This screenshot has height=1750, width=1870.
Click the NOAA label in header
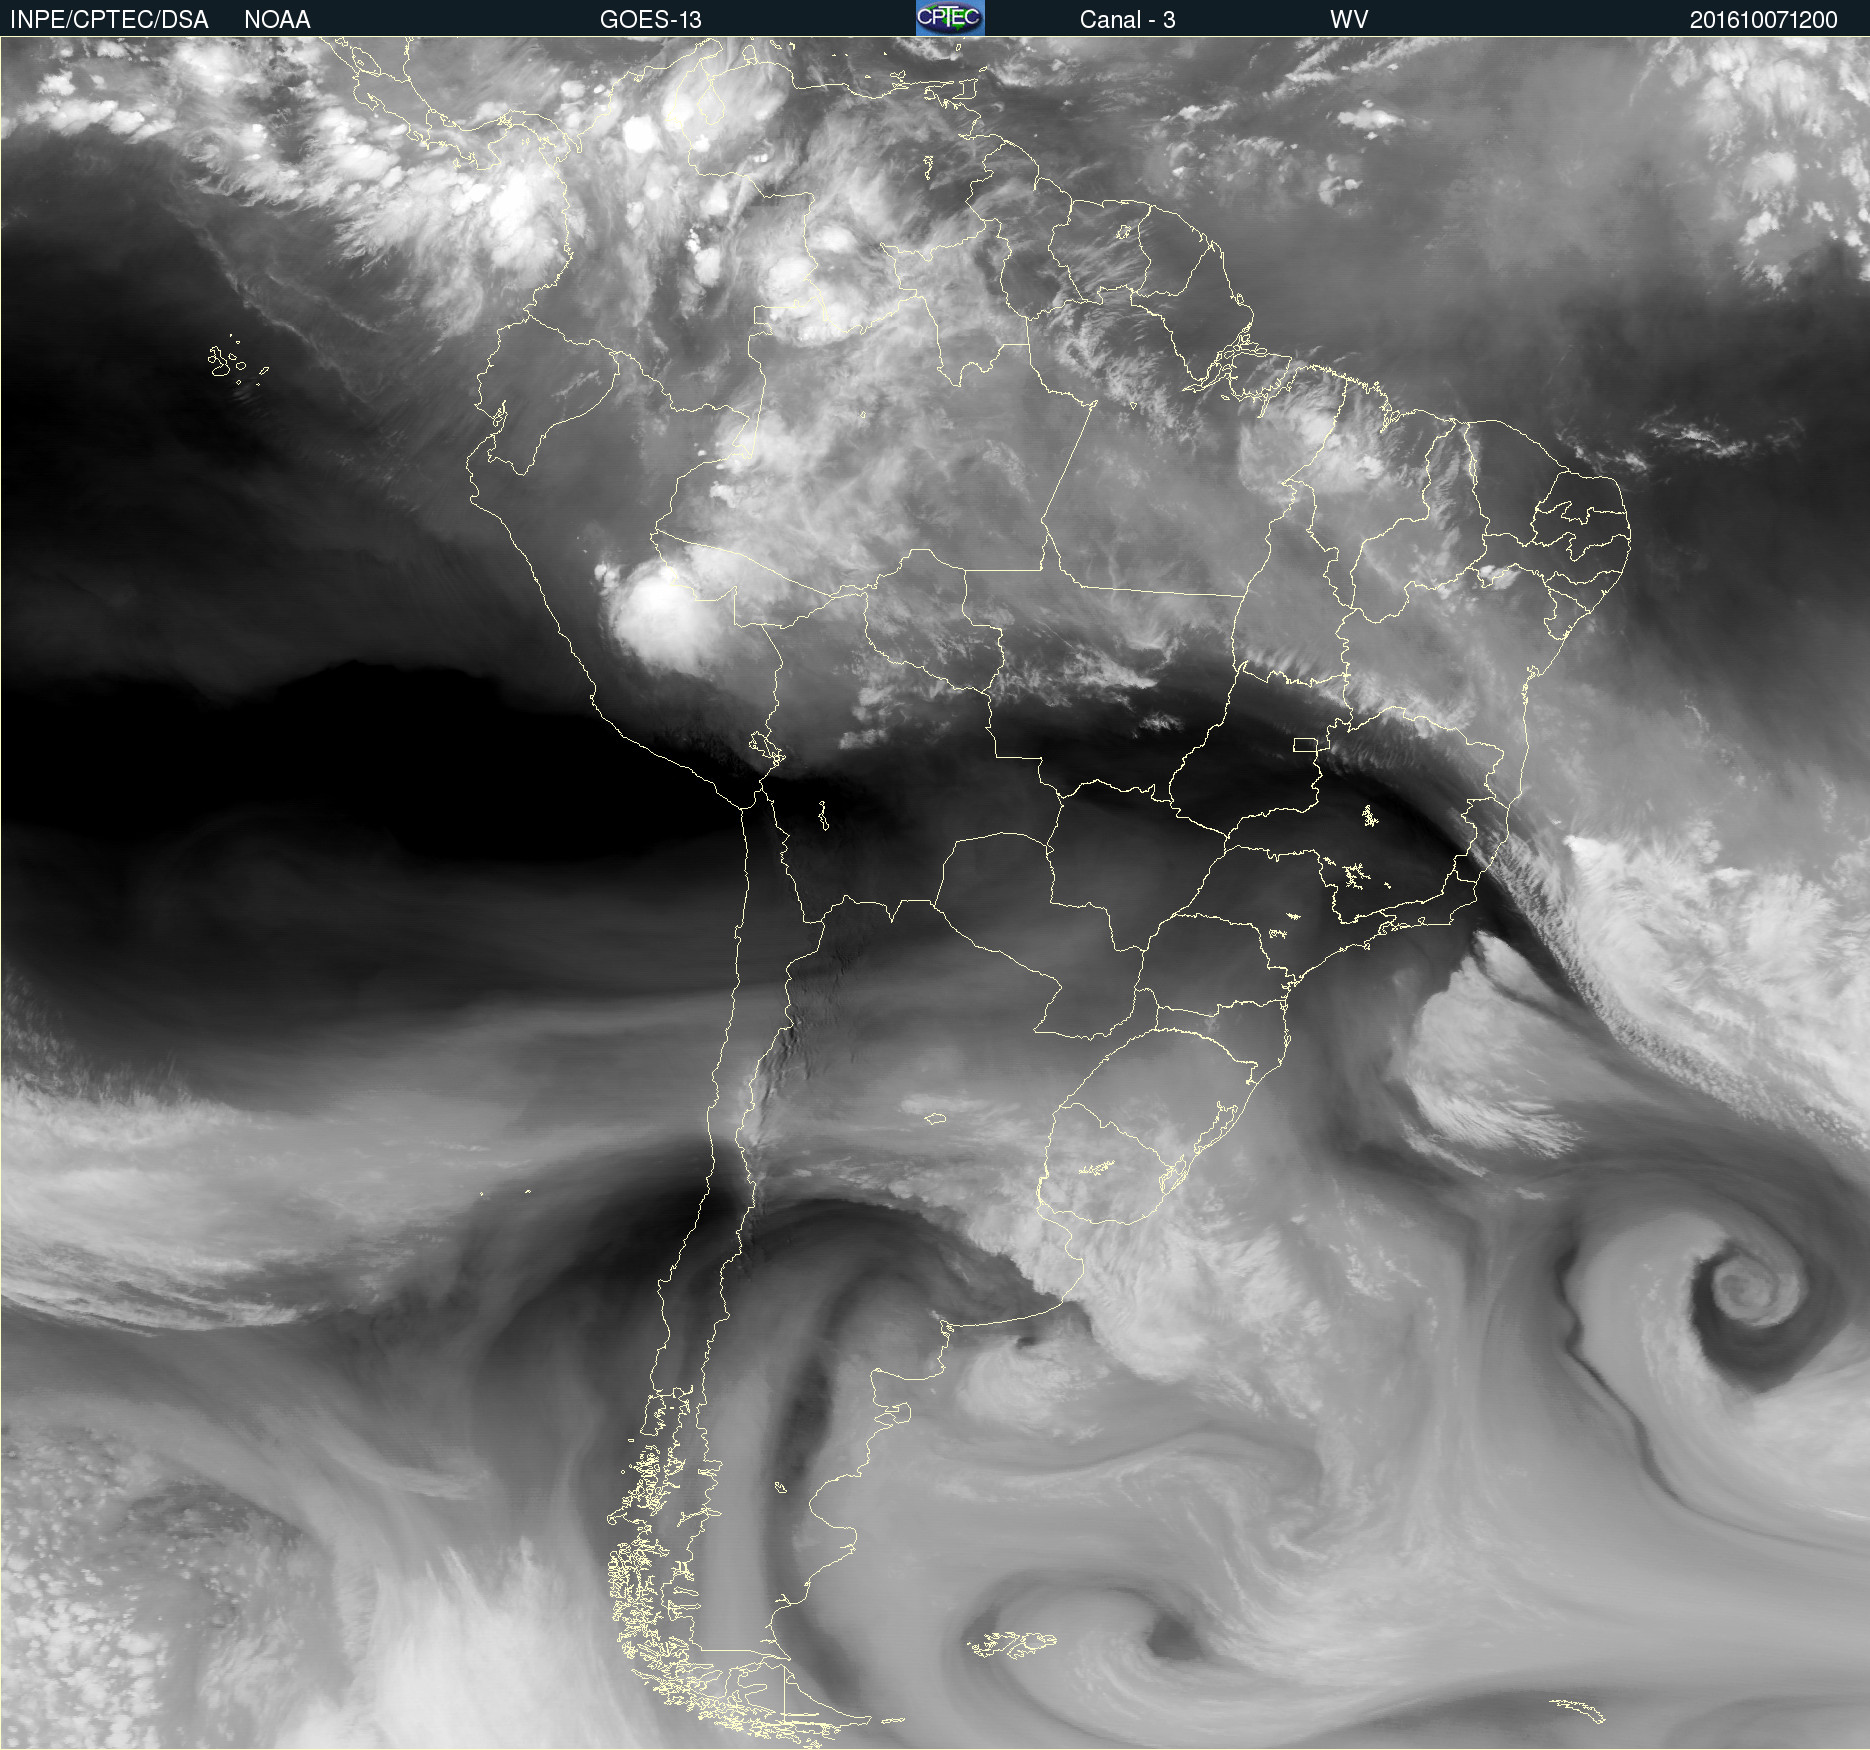pos(277,20)
